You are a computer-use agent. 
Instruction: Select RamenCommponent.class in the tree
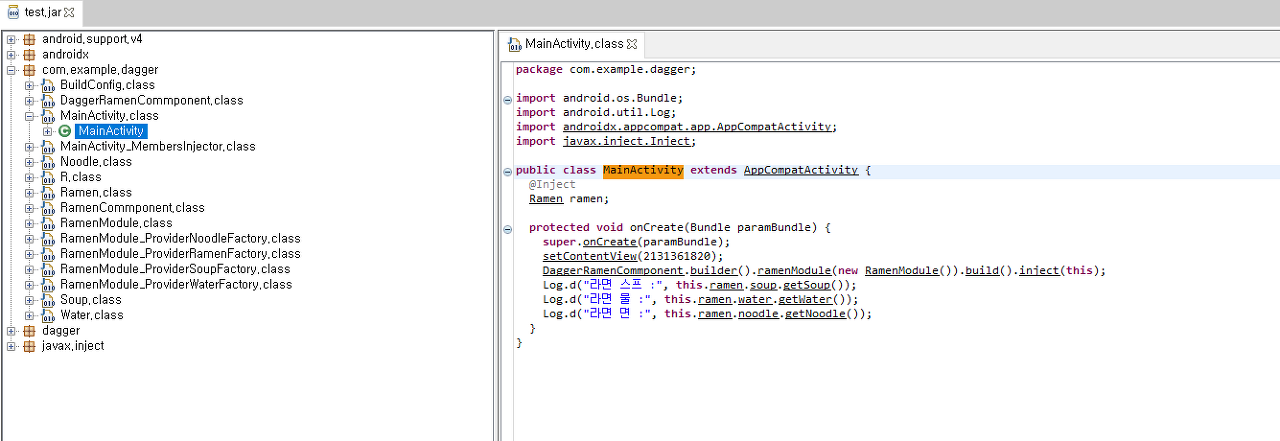point(132,208)
